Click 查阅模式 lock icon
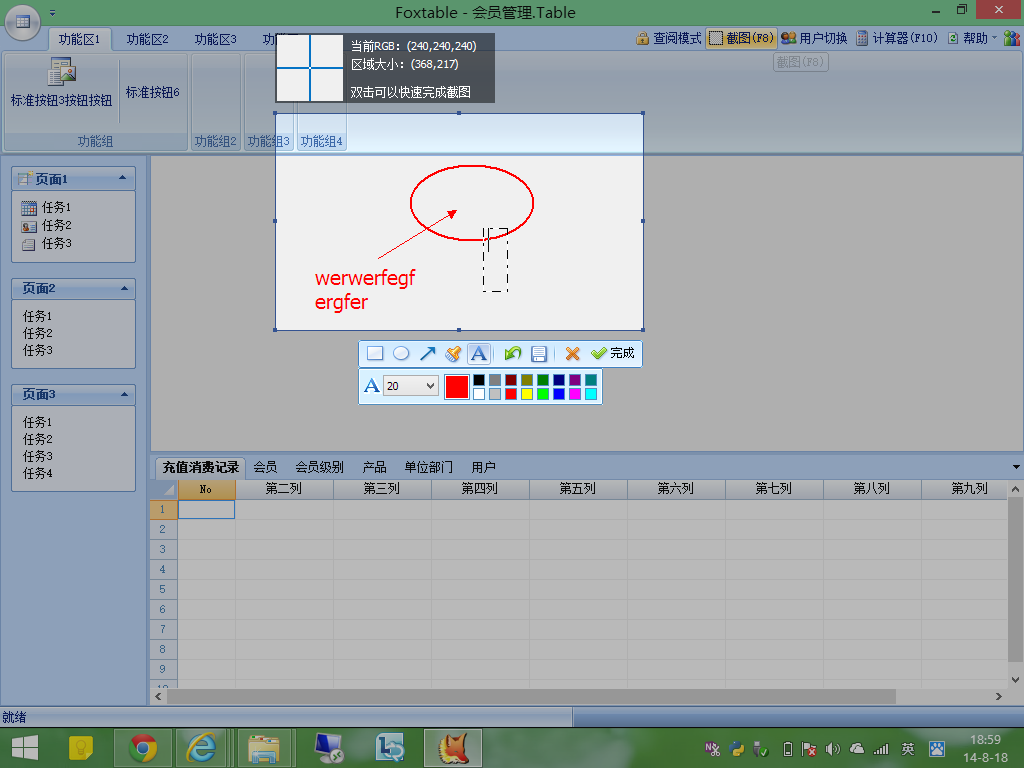The height and width of the screenshot is (768, 1024). click(643, 39)
